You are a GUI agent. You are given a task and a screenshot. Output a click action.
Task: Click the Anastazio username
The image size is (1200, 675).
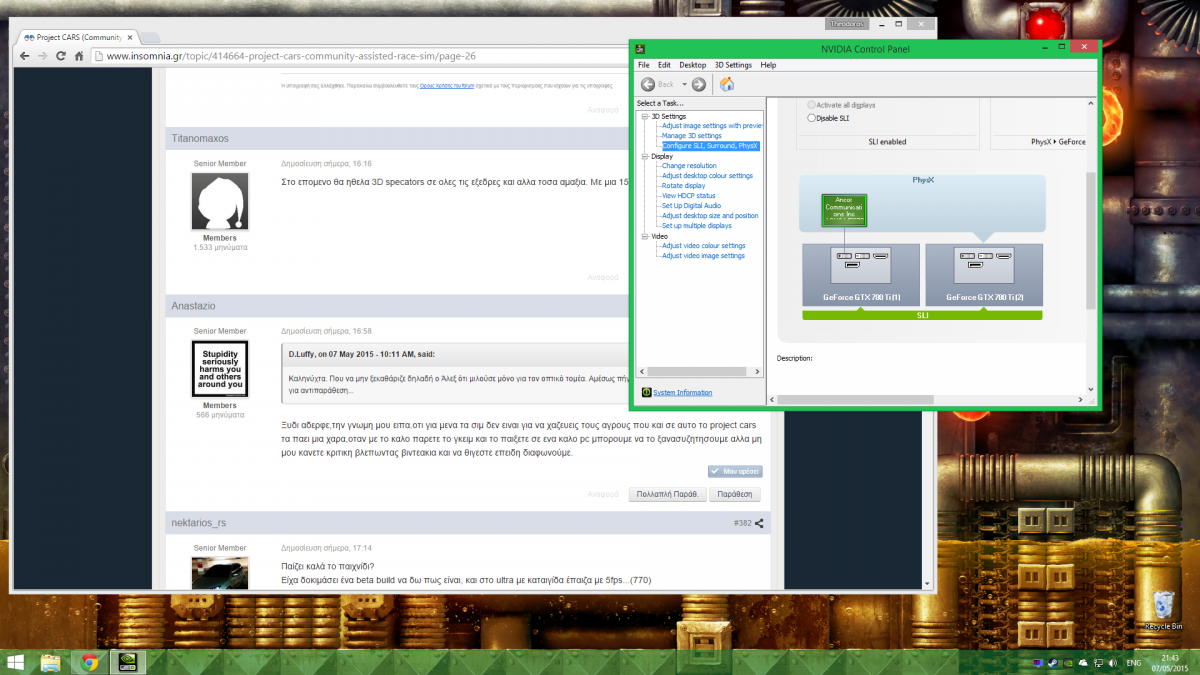(x=194, y=305)
